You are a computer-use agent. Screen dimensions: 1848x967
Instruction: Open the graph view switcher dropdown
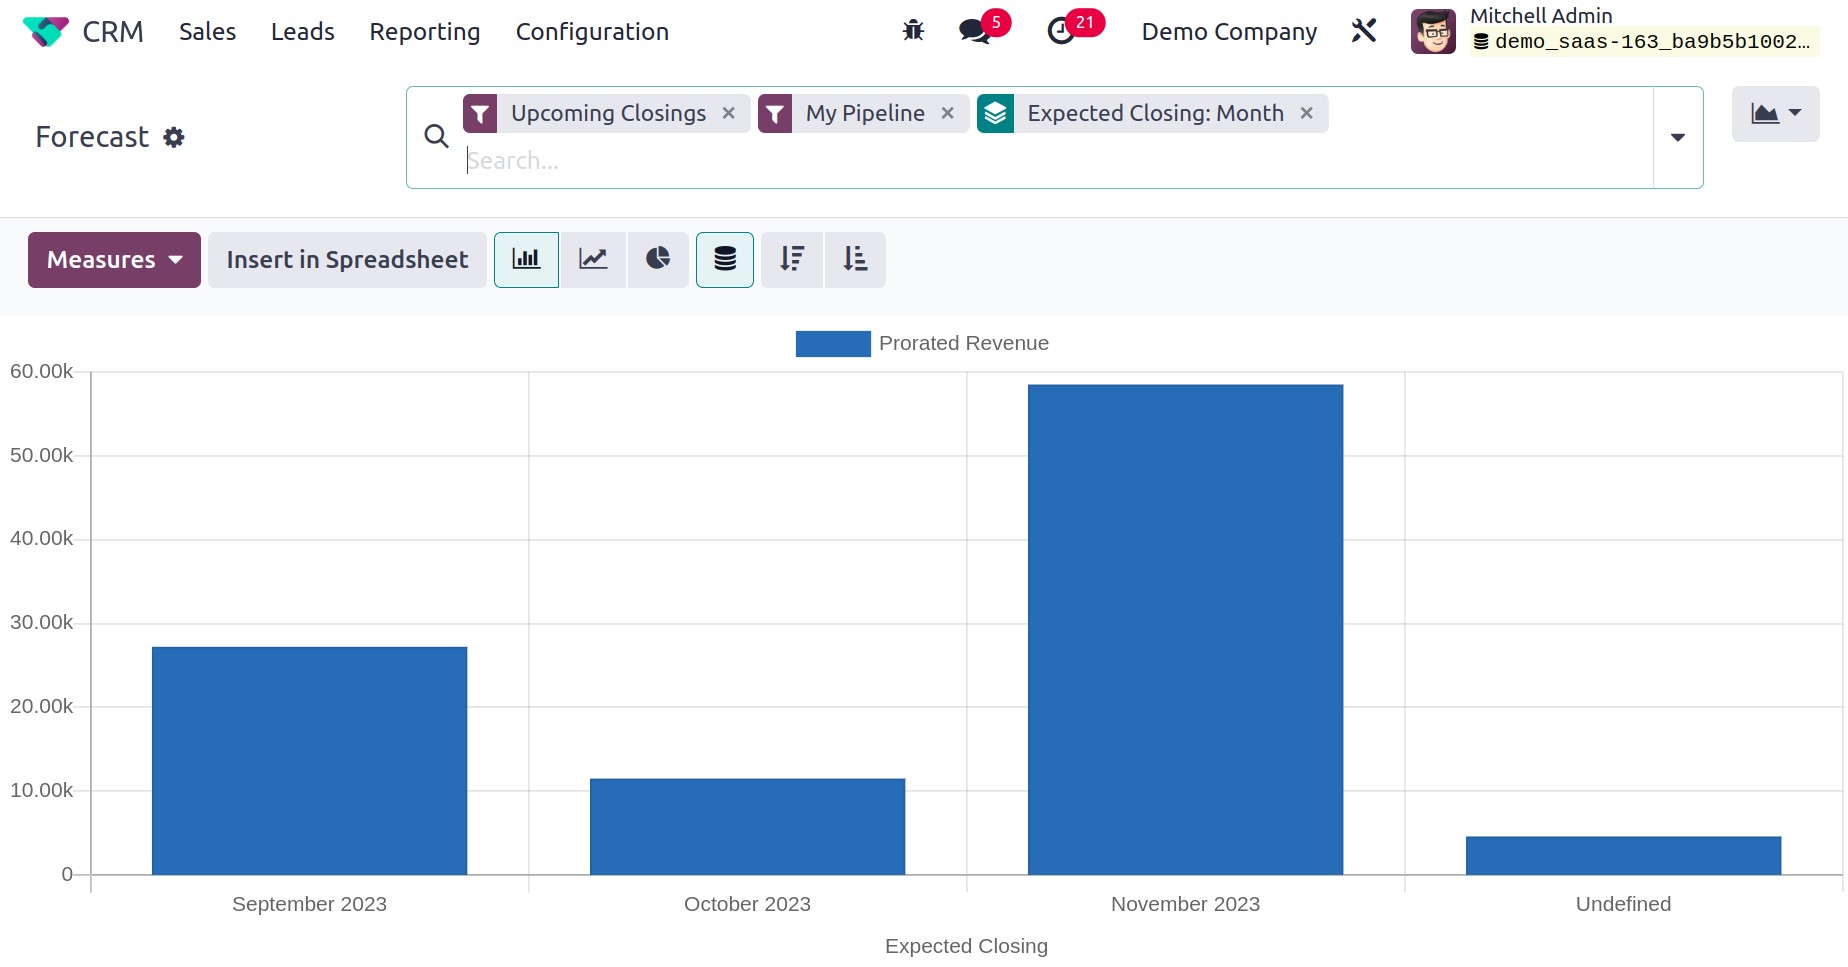[x=1775, y=114]
